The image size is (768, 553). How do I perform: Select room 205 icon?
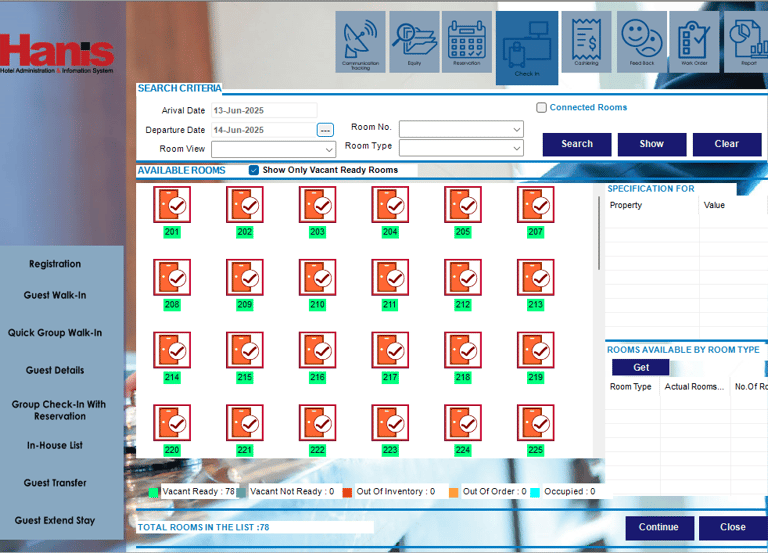(463, 204)
